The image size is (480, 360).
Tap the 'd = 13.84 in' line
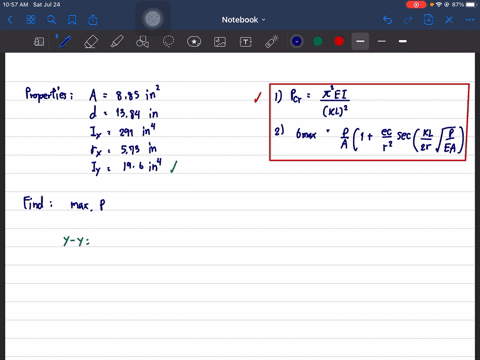click(x=124, y=113)
